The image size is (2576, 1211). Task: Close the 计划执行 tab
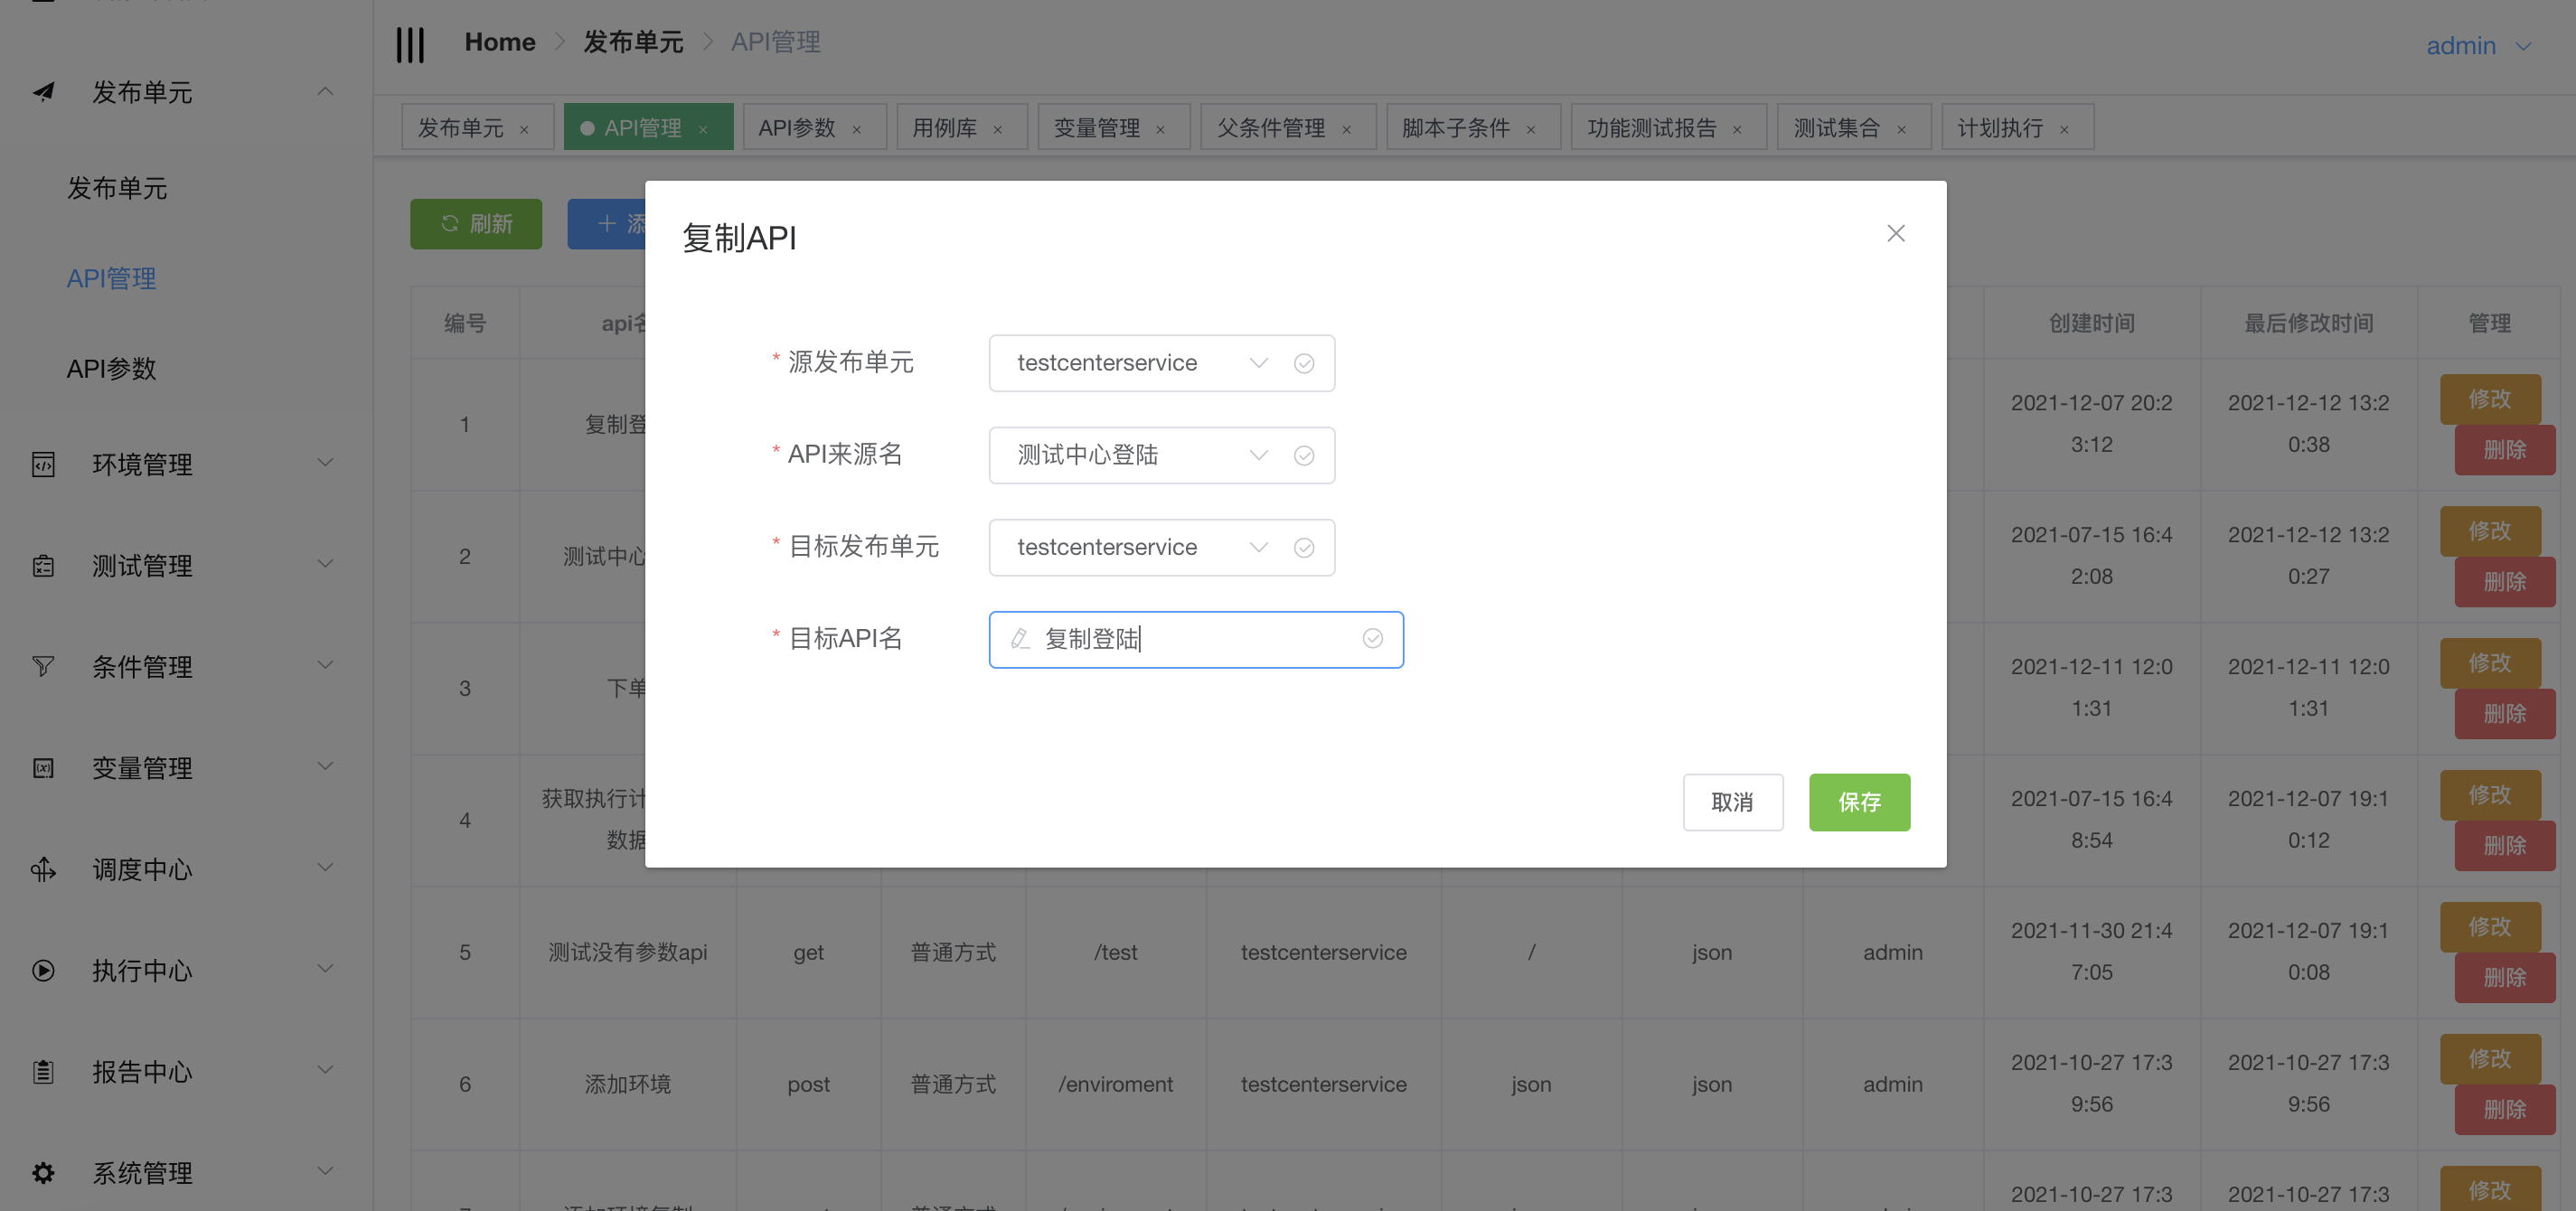coord(2064,129)
